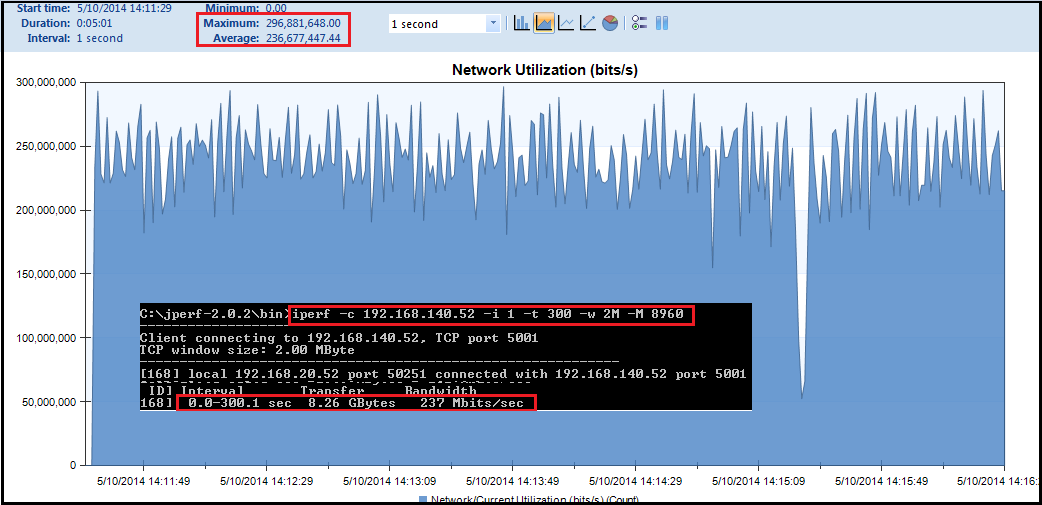
Task: Choose the point-to-point line chart icon
Action: coord(588,23)
